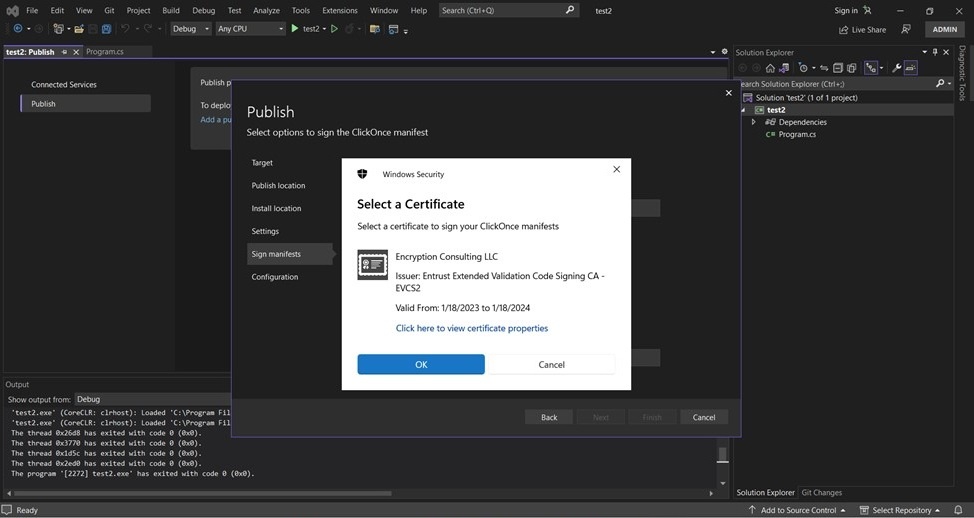The height and width of the screenshot is (518, 974).
Task: Click Cancel in the Publish wizard
Action: [x=704, y=417]
